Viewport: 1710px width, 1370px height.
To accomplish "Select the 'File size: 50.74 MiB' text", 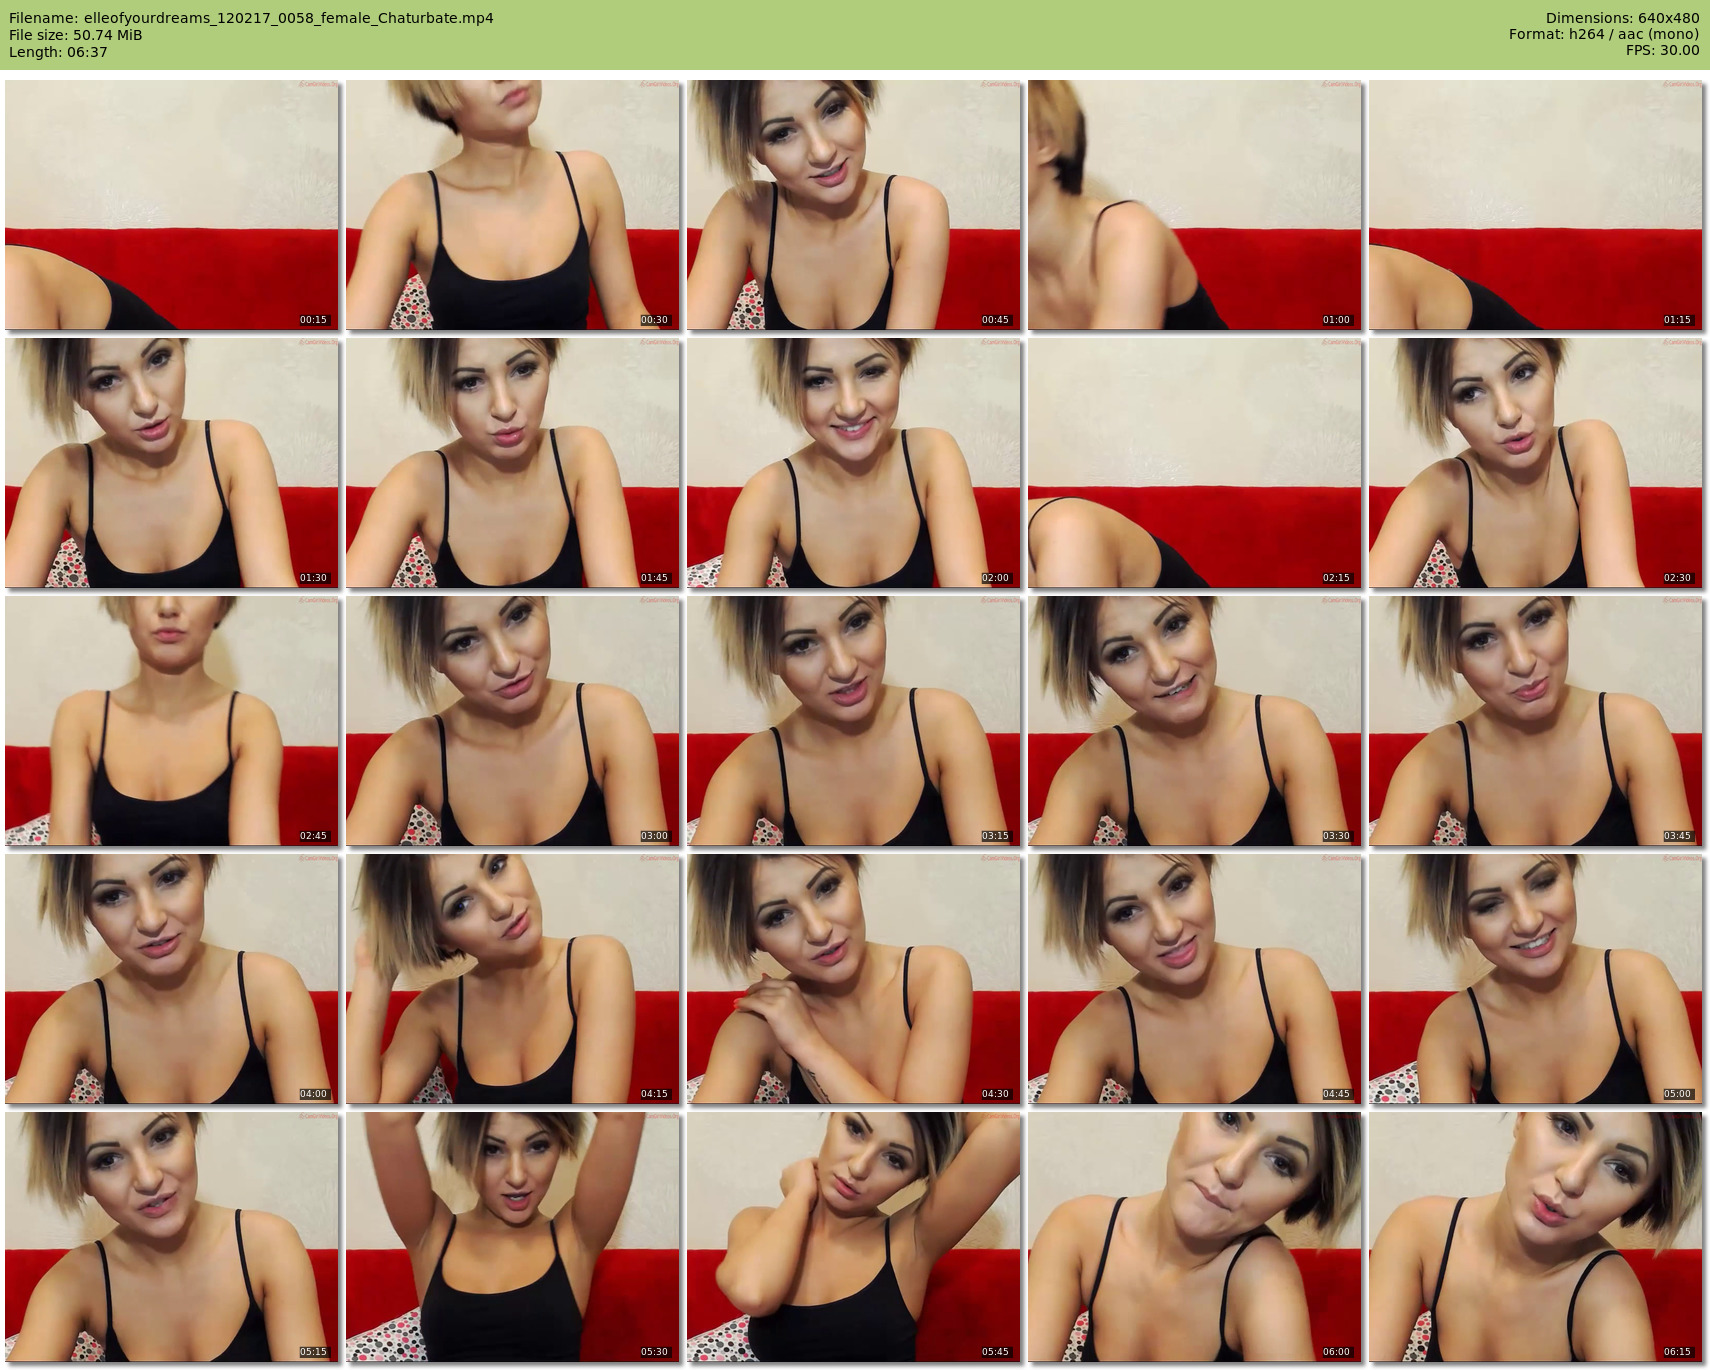I will 75,35.
